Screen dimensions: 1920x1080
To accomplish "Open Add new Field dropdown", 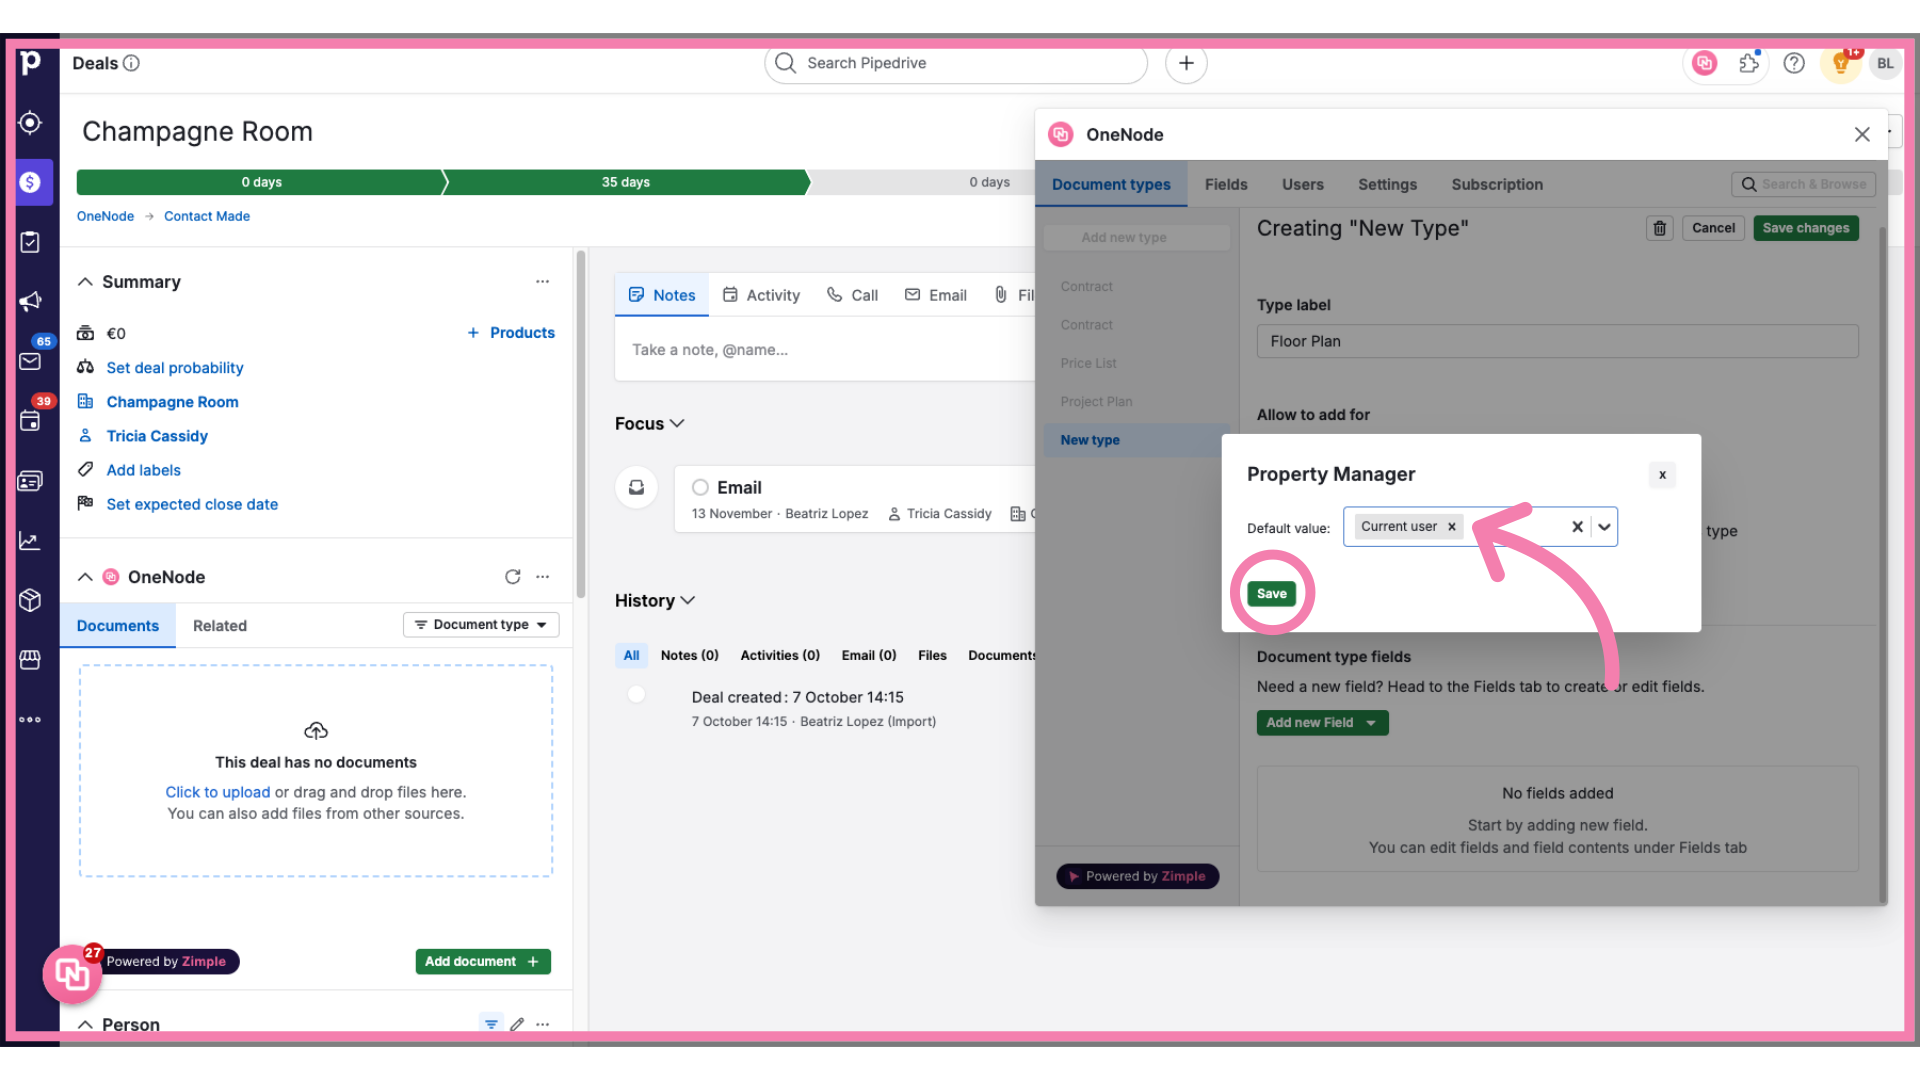I will [x=1322, y=723].
